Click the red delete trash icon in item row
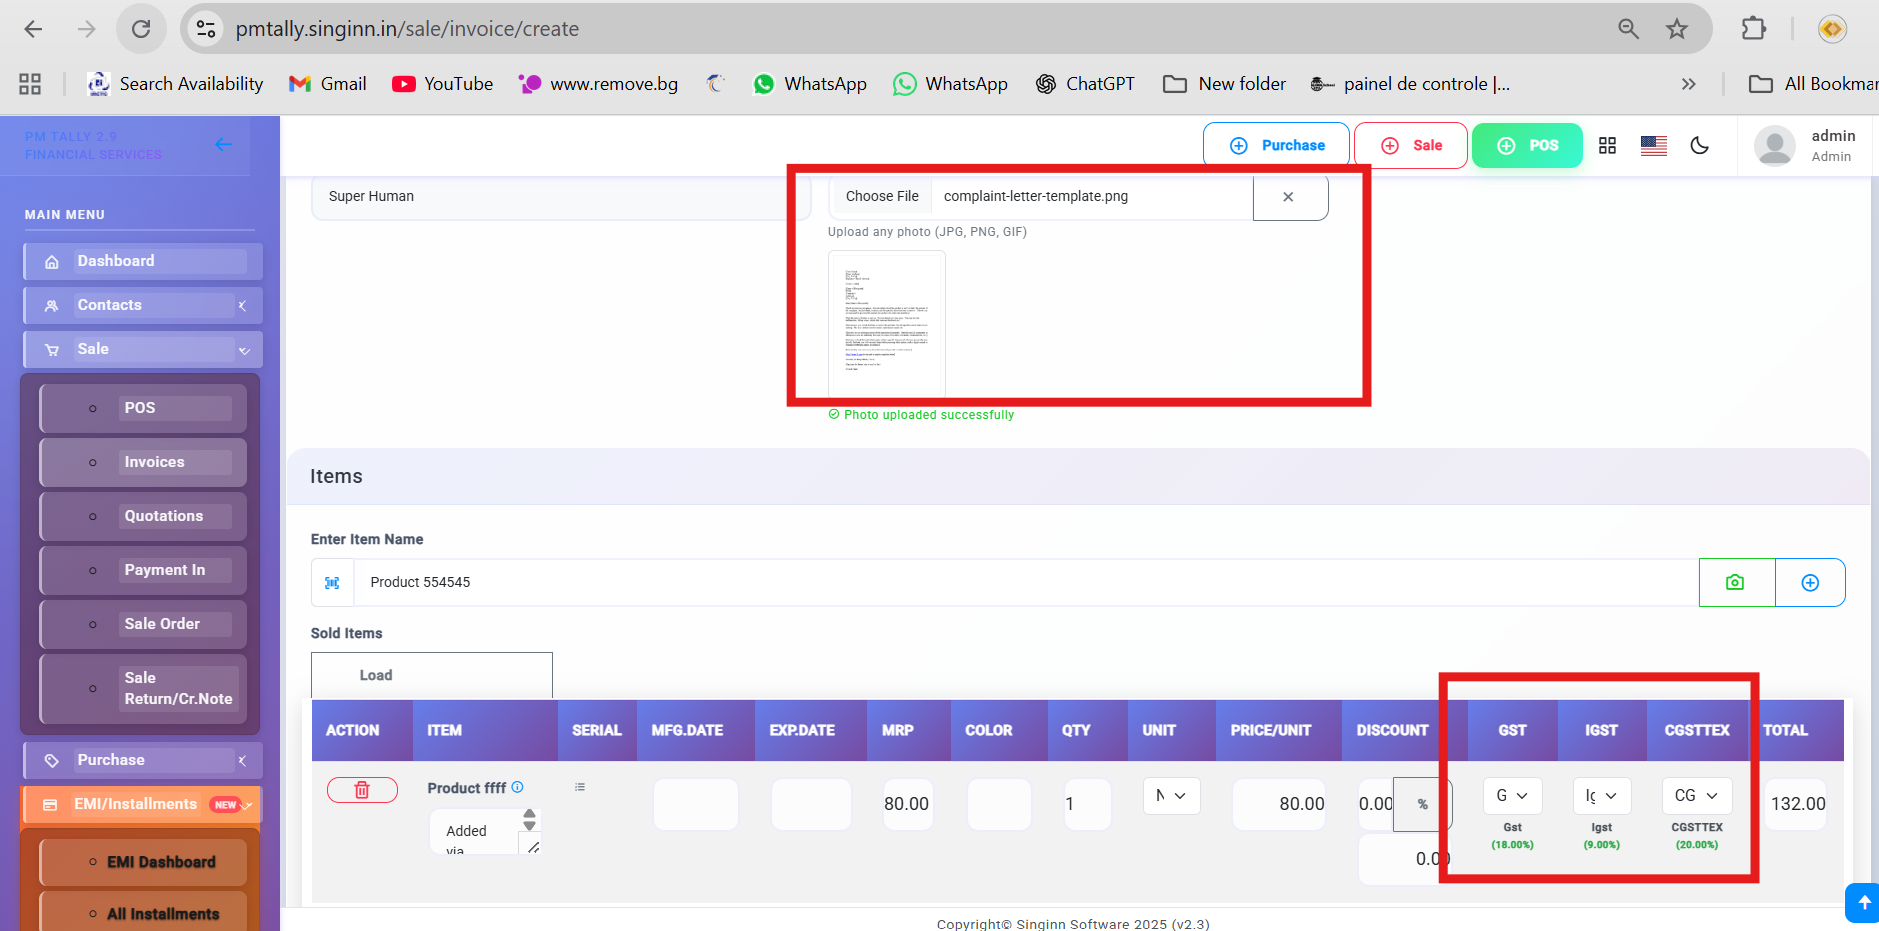The image size is (1879, 931). (x=362, y=790)
